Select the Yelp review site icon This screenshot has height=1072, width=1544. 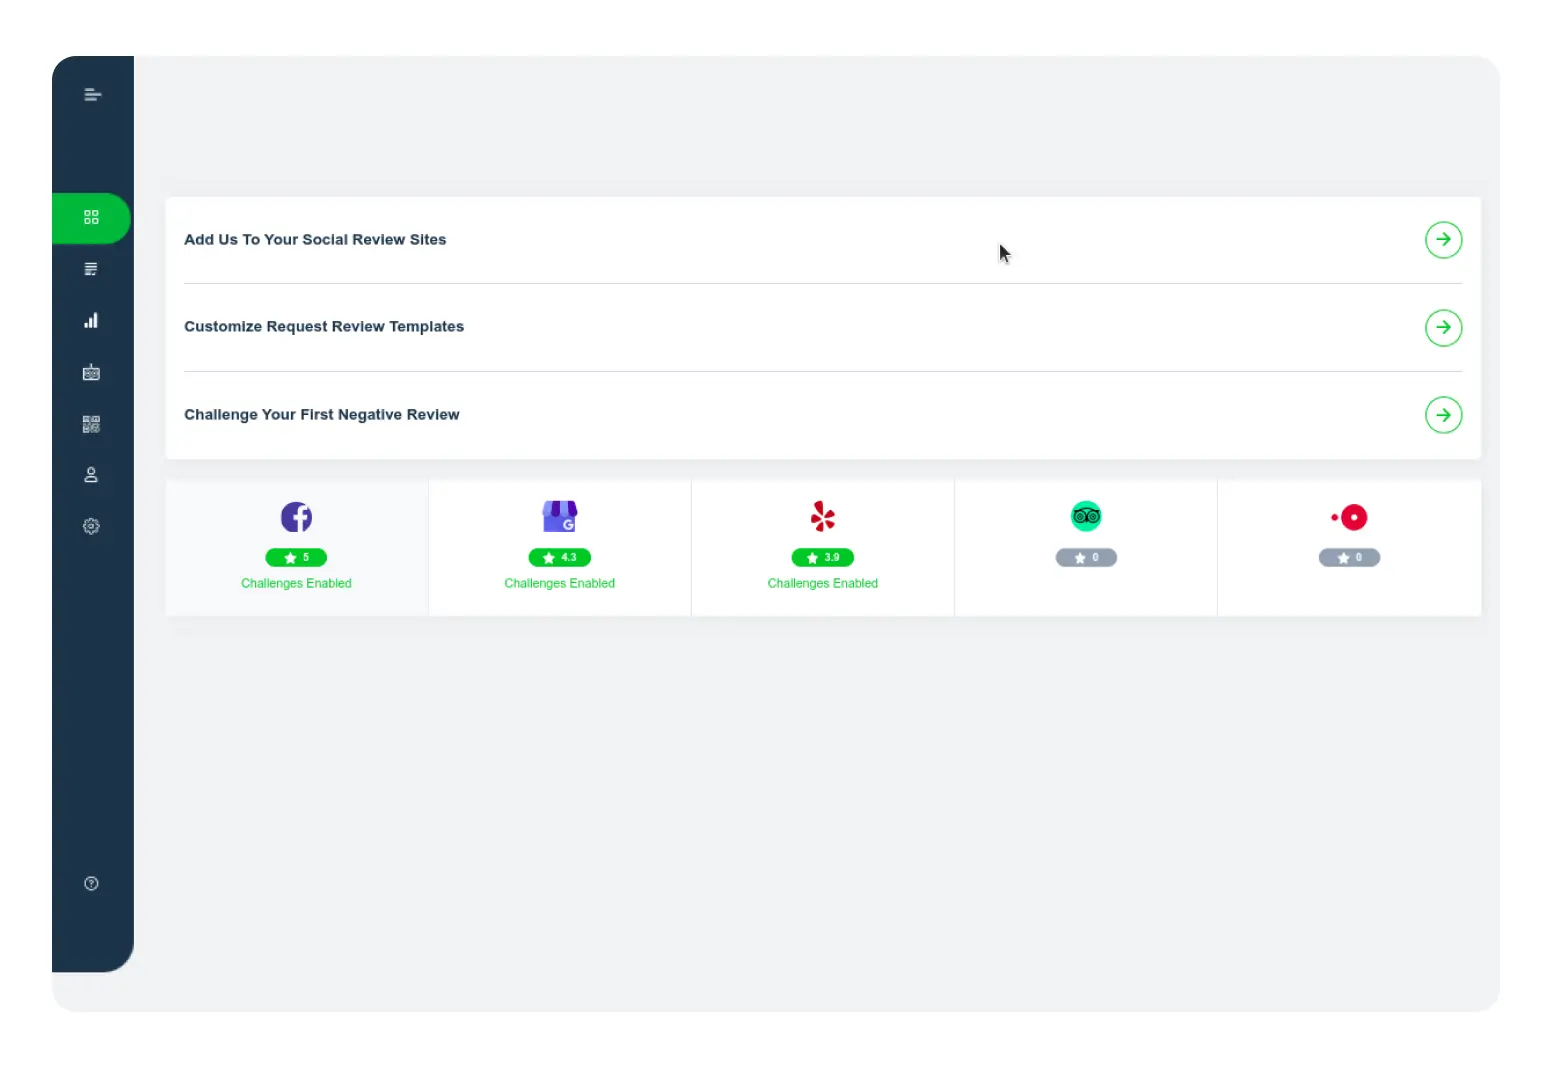coord(822,517)
